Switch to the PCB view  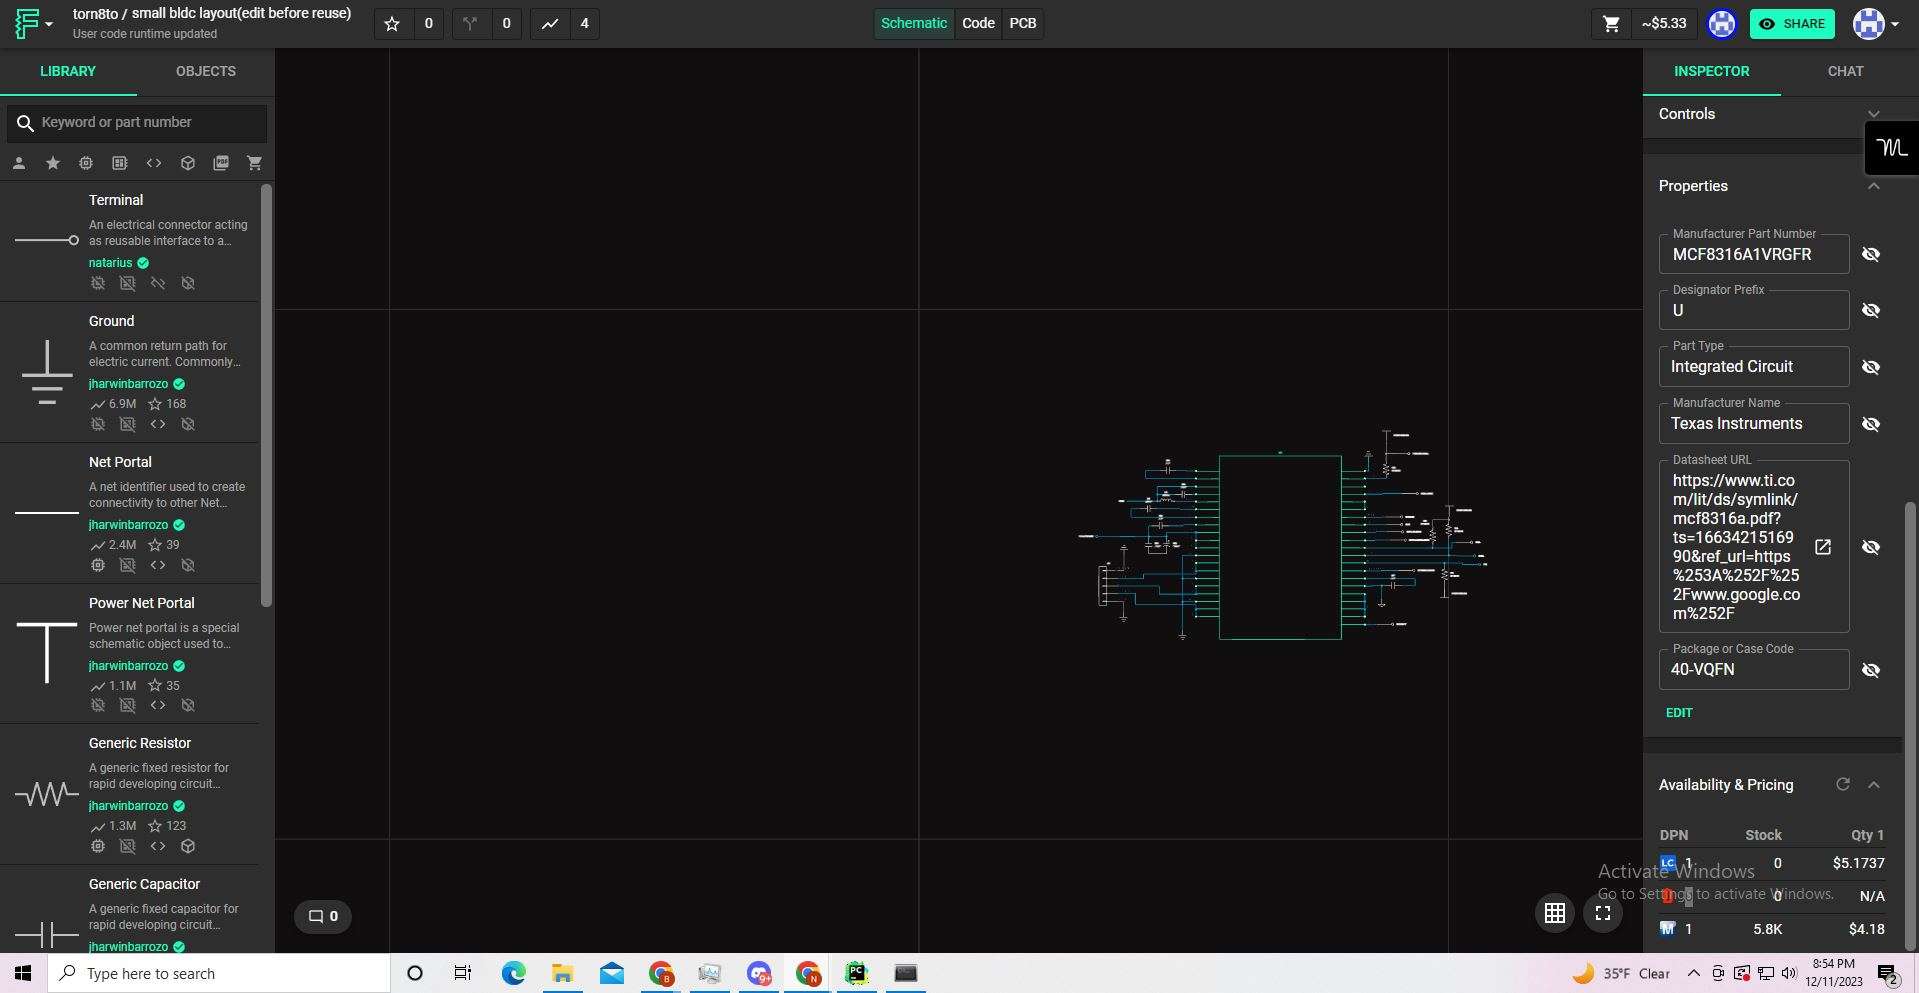(x=1022, y=23)
